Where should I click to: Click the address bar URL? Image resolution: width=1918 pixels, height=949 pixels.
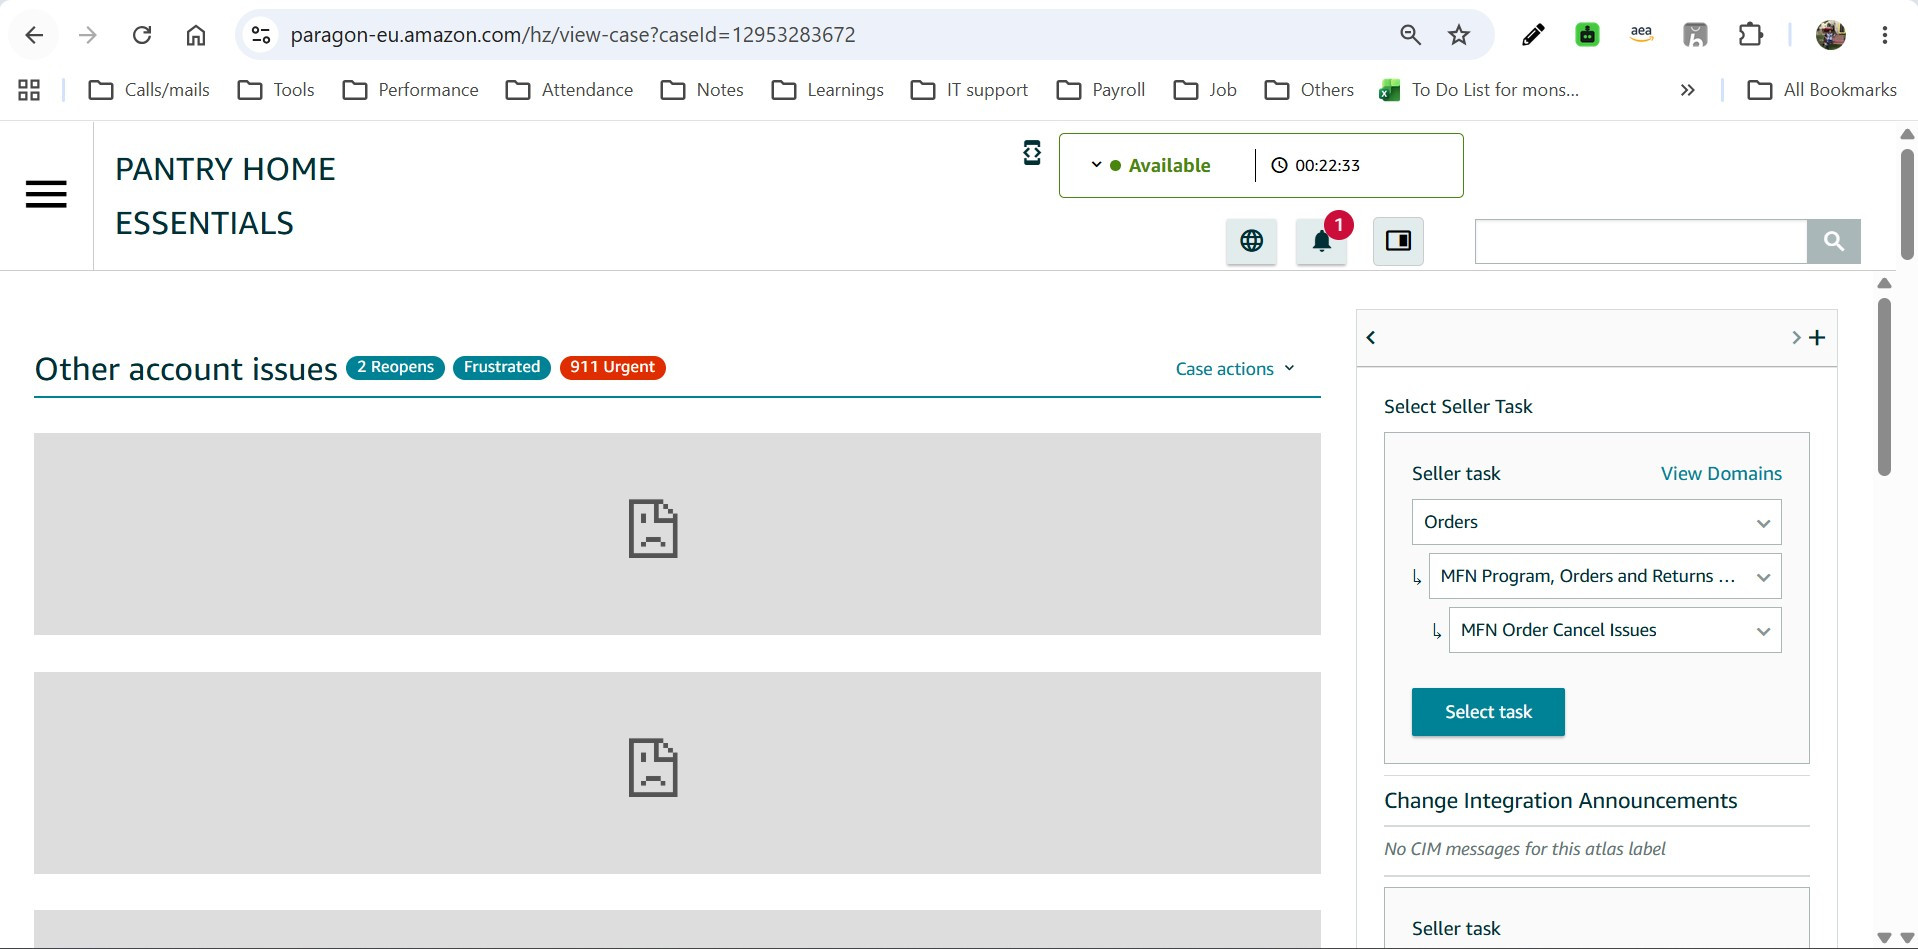point(573,35)
